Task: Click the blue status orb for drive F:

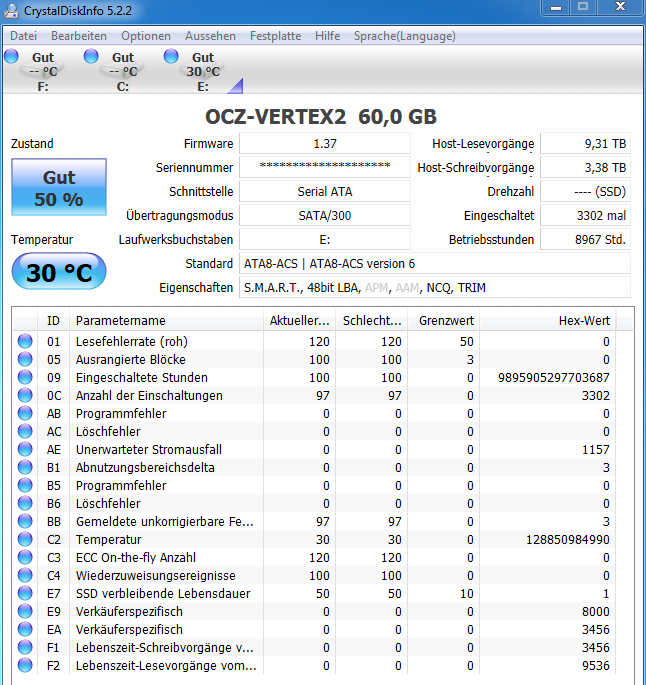Action: point(11,56)
